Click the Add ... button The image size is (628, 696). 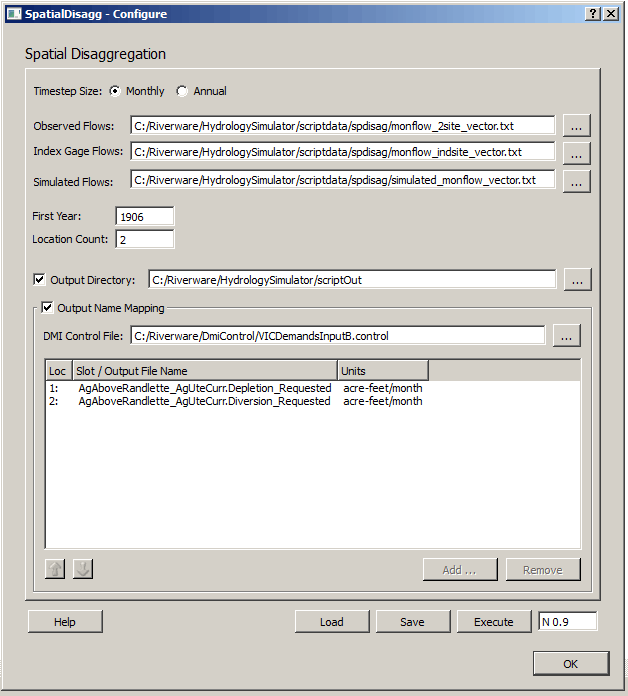460,569
